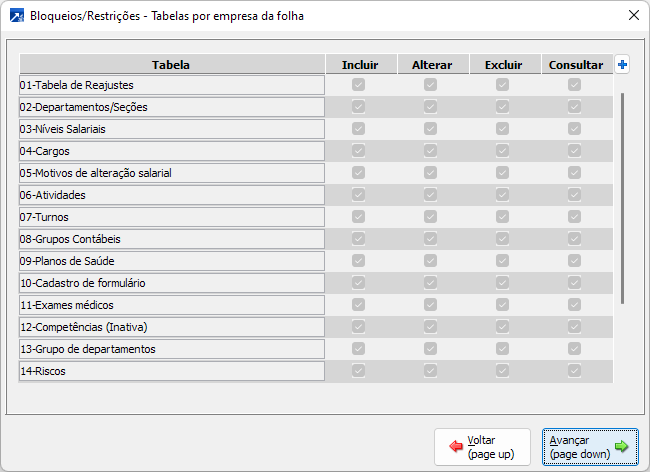Click the green arrow on Avançar button

(621, 447)
